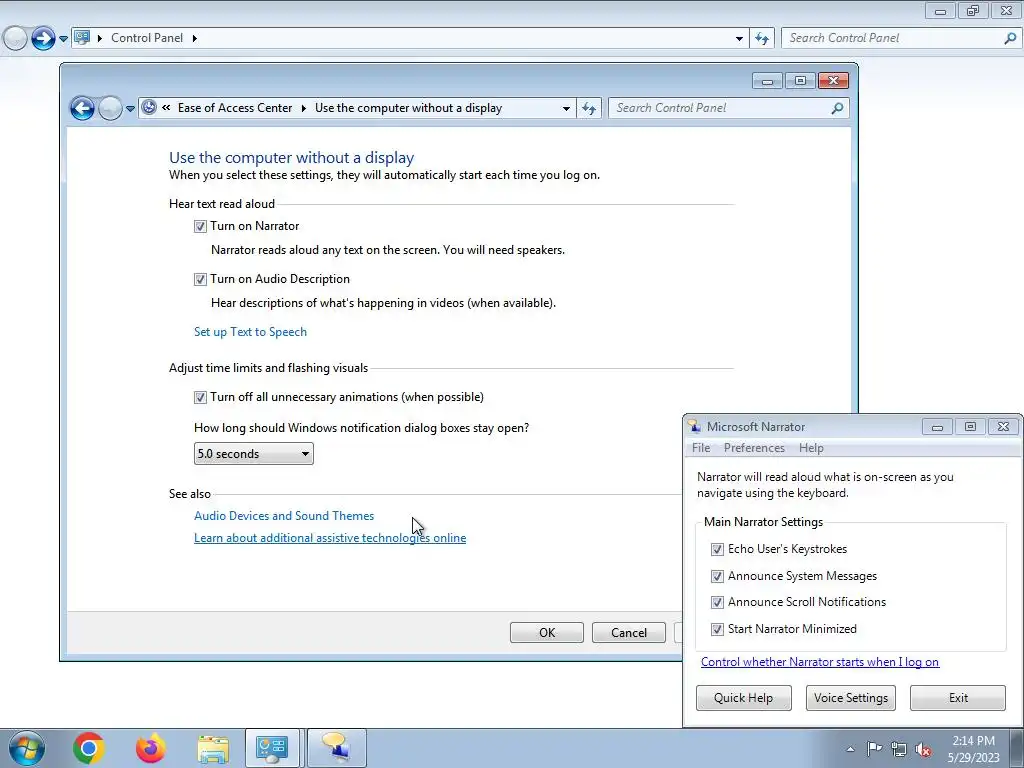Click the search magnifier in Ease of Access window
This screenshot has width=1024, height=768.
pos(837,108)
